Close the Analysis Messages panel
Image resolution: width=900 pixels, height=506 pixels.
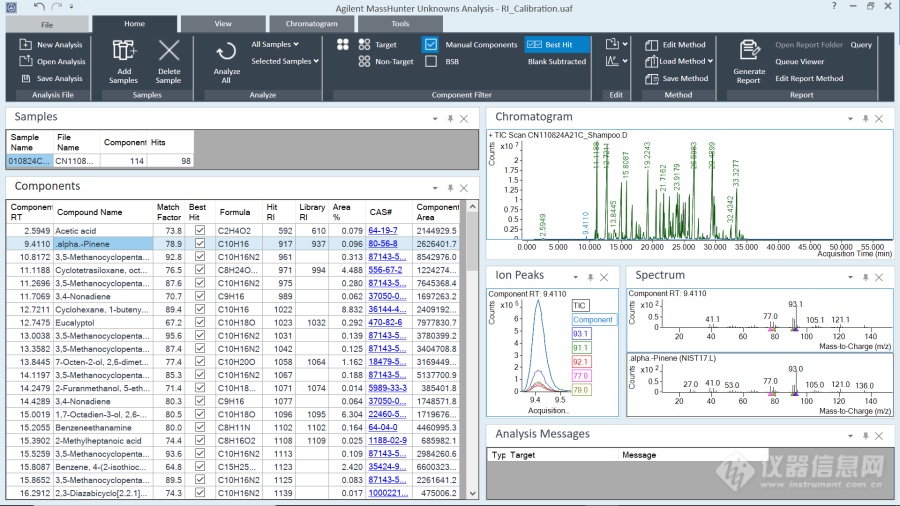pos(879,436)
